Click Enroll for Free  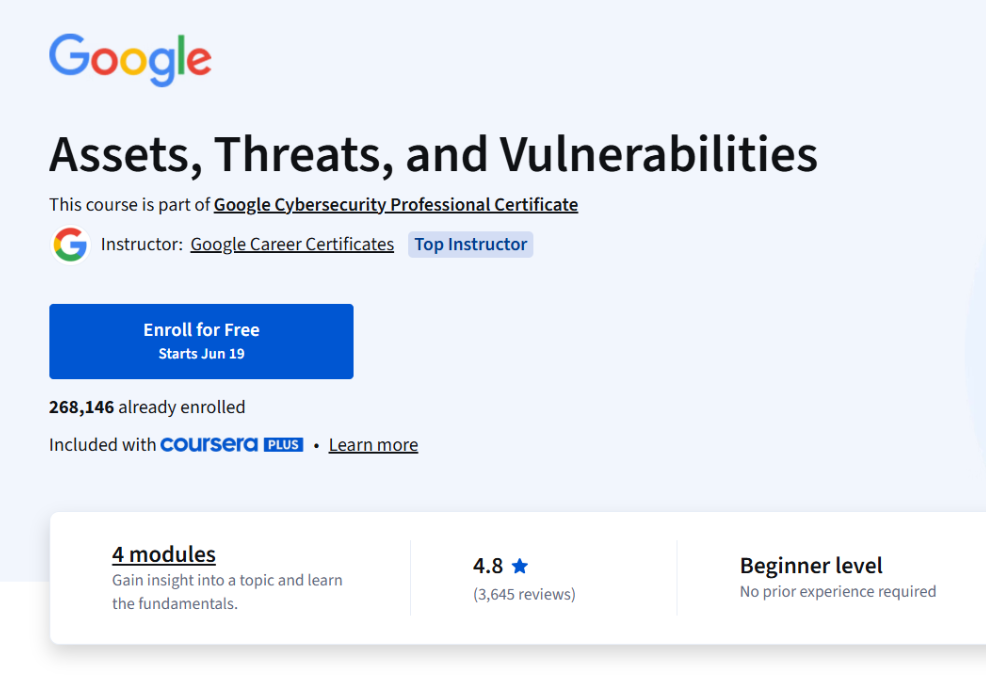point(201,330)
